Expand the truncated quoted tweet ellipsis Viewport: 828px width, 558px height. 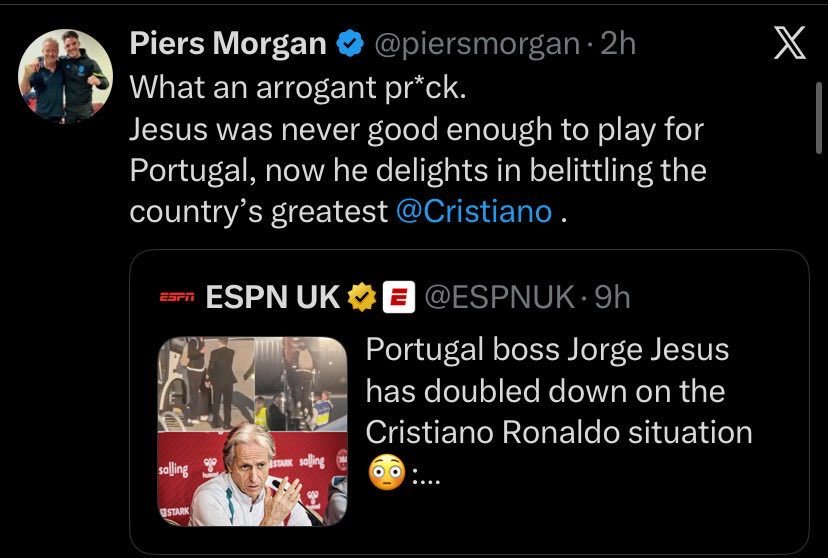pos(425,478)
